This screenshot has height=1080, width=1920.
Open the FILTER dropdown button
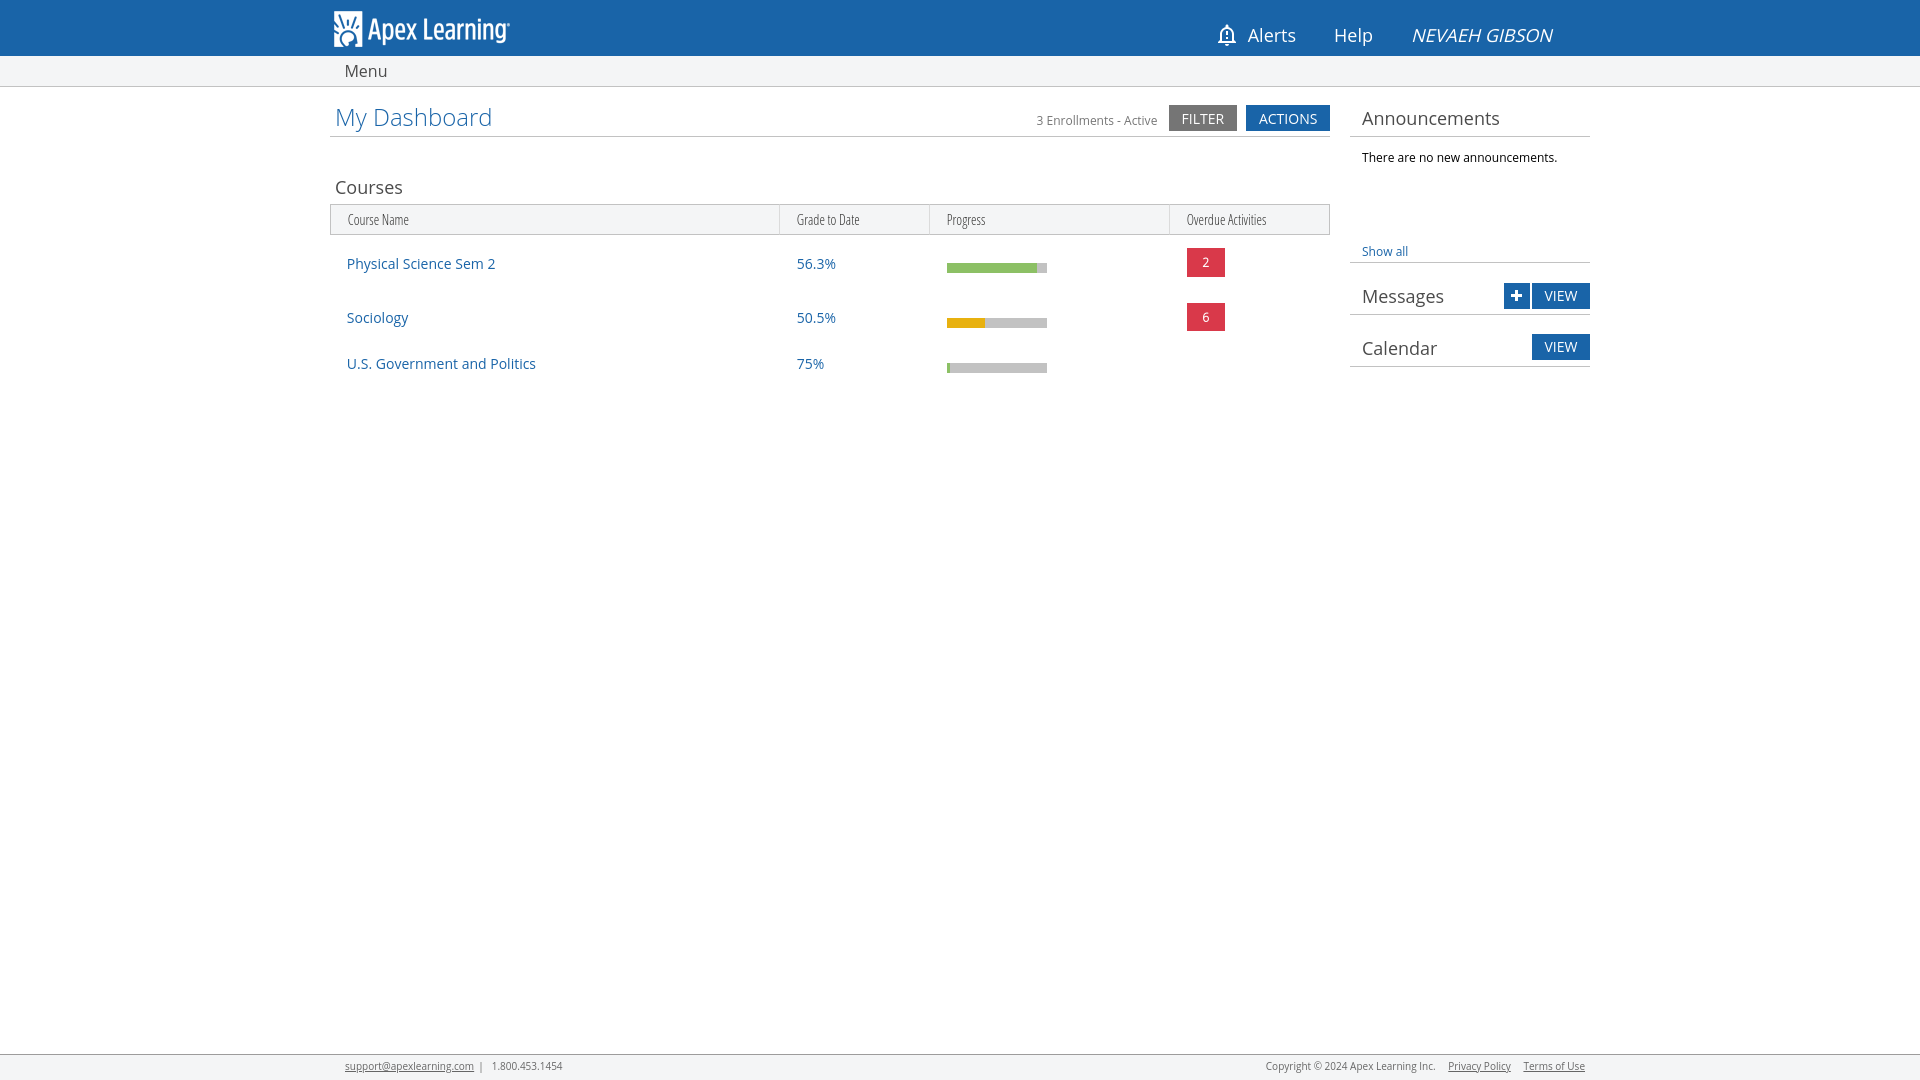point(1202,118)
